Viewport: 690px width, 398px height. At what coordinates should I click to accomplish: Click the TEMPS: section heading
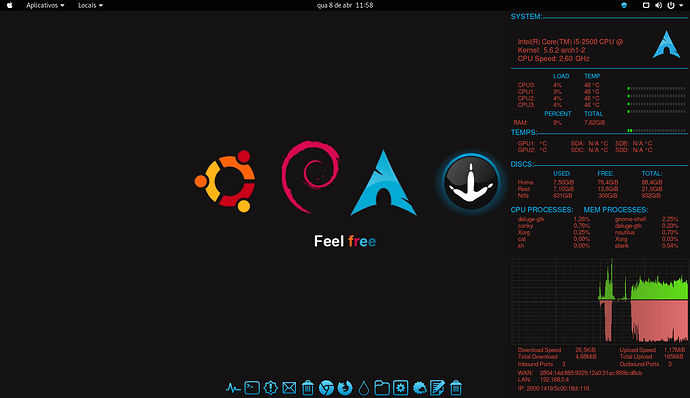tap(524, 133)
